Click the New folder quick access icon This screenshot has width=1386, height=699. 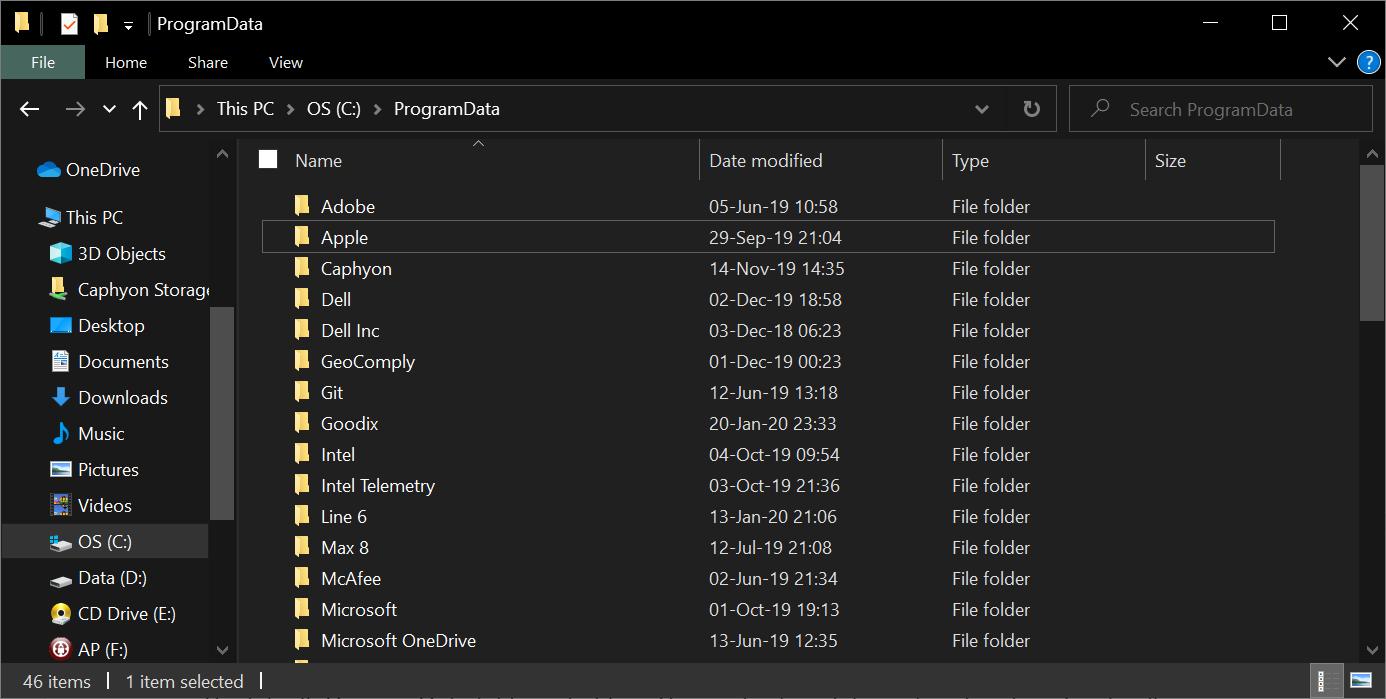point(100,24)
